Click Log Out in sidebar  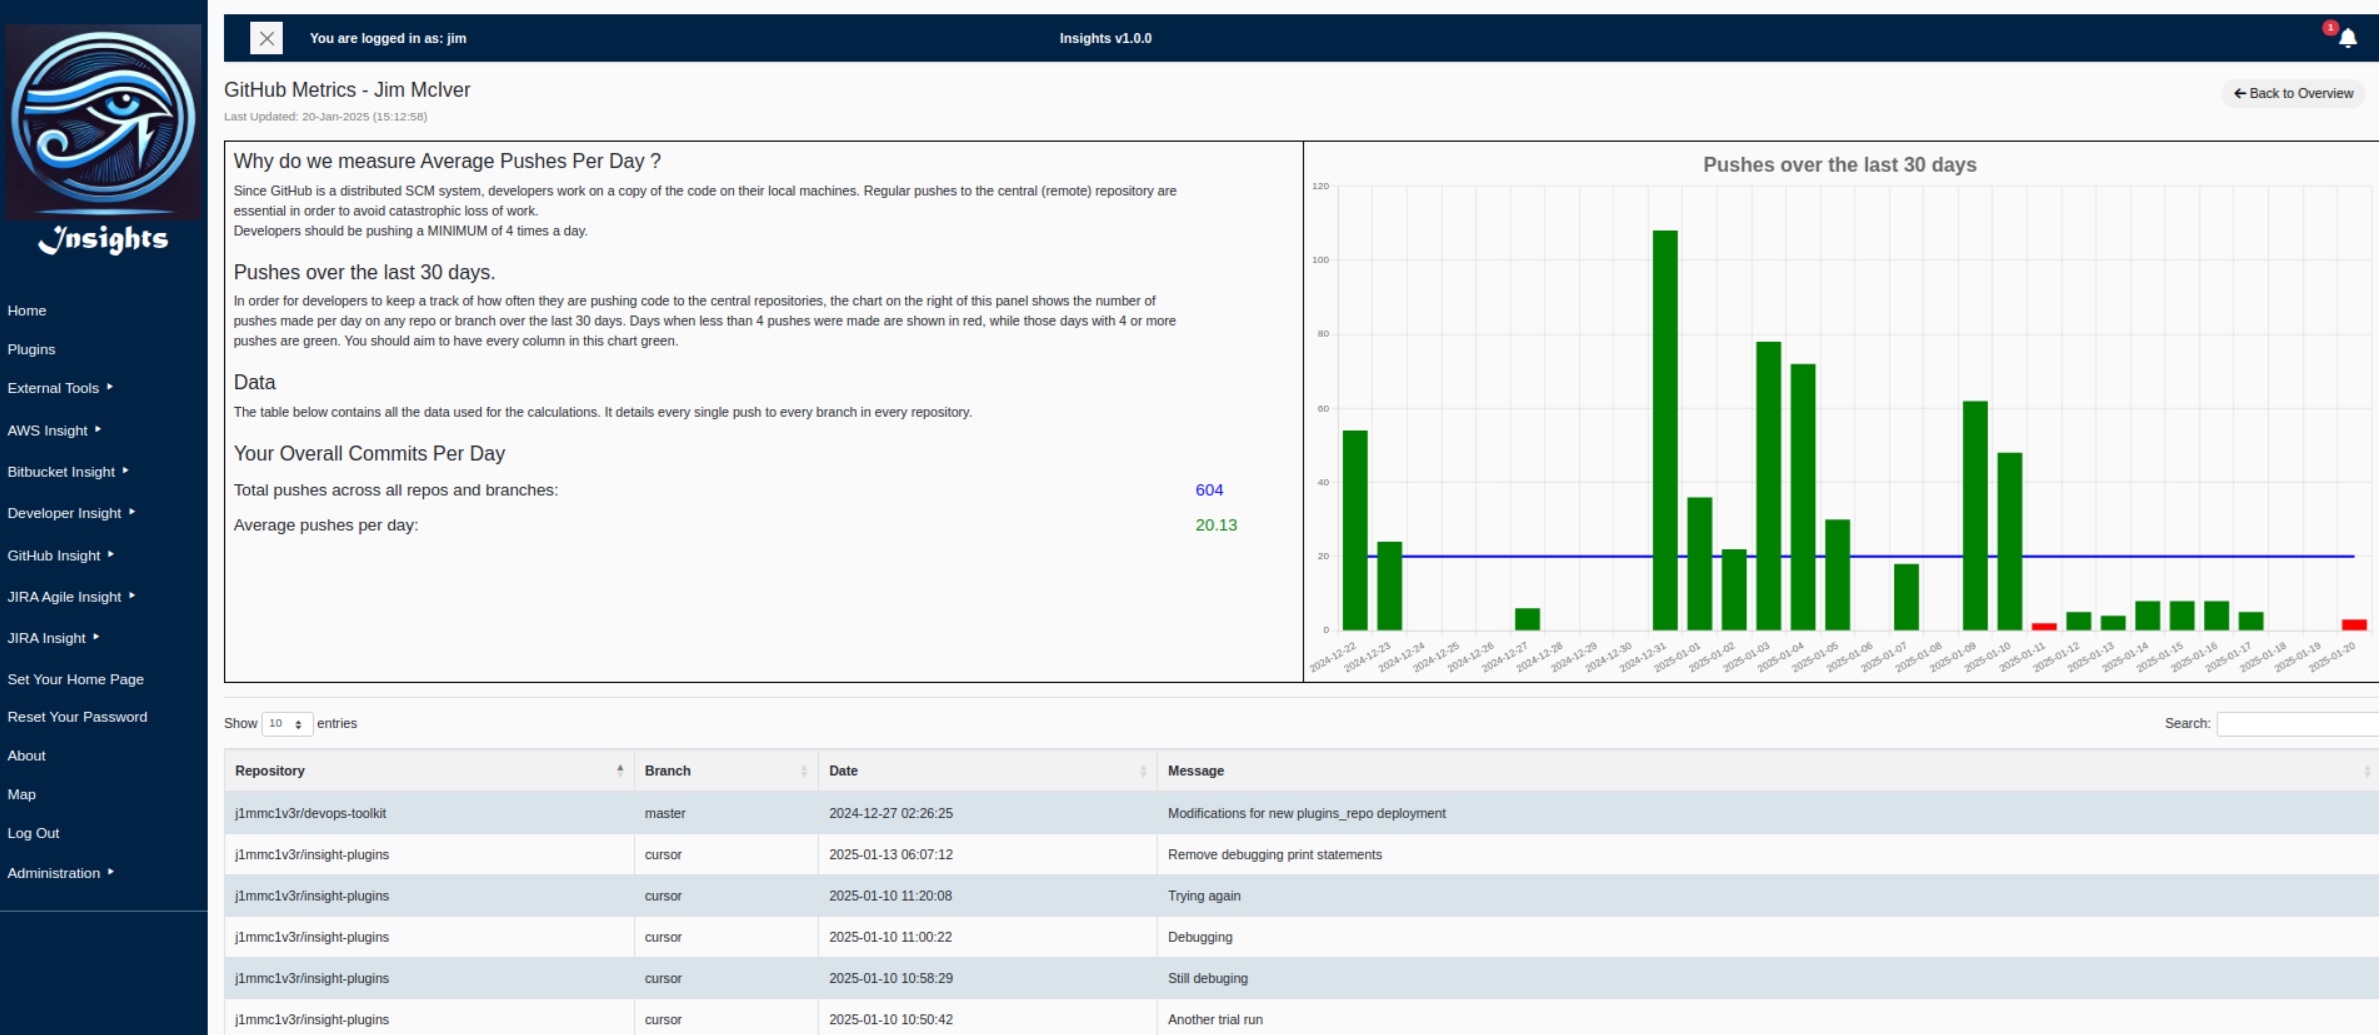[34, 833]
